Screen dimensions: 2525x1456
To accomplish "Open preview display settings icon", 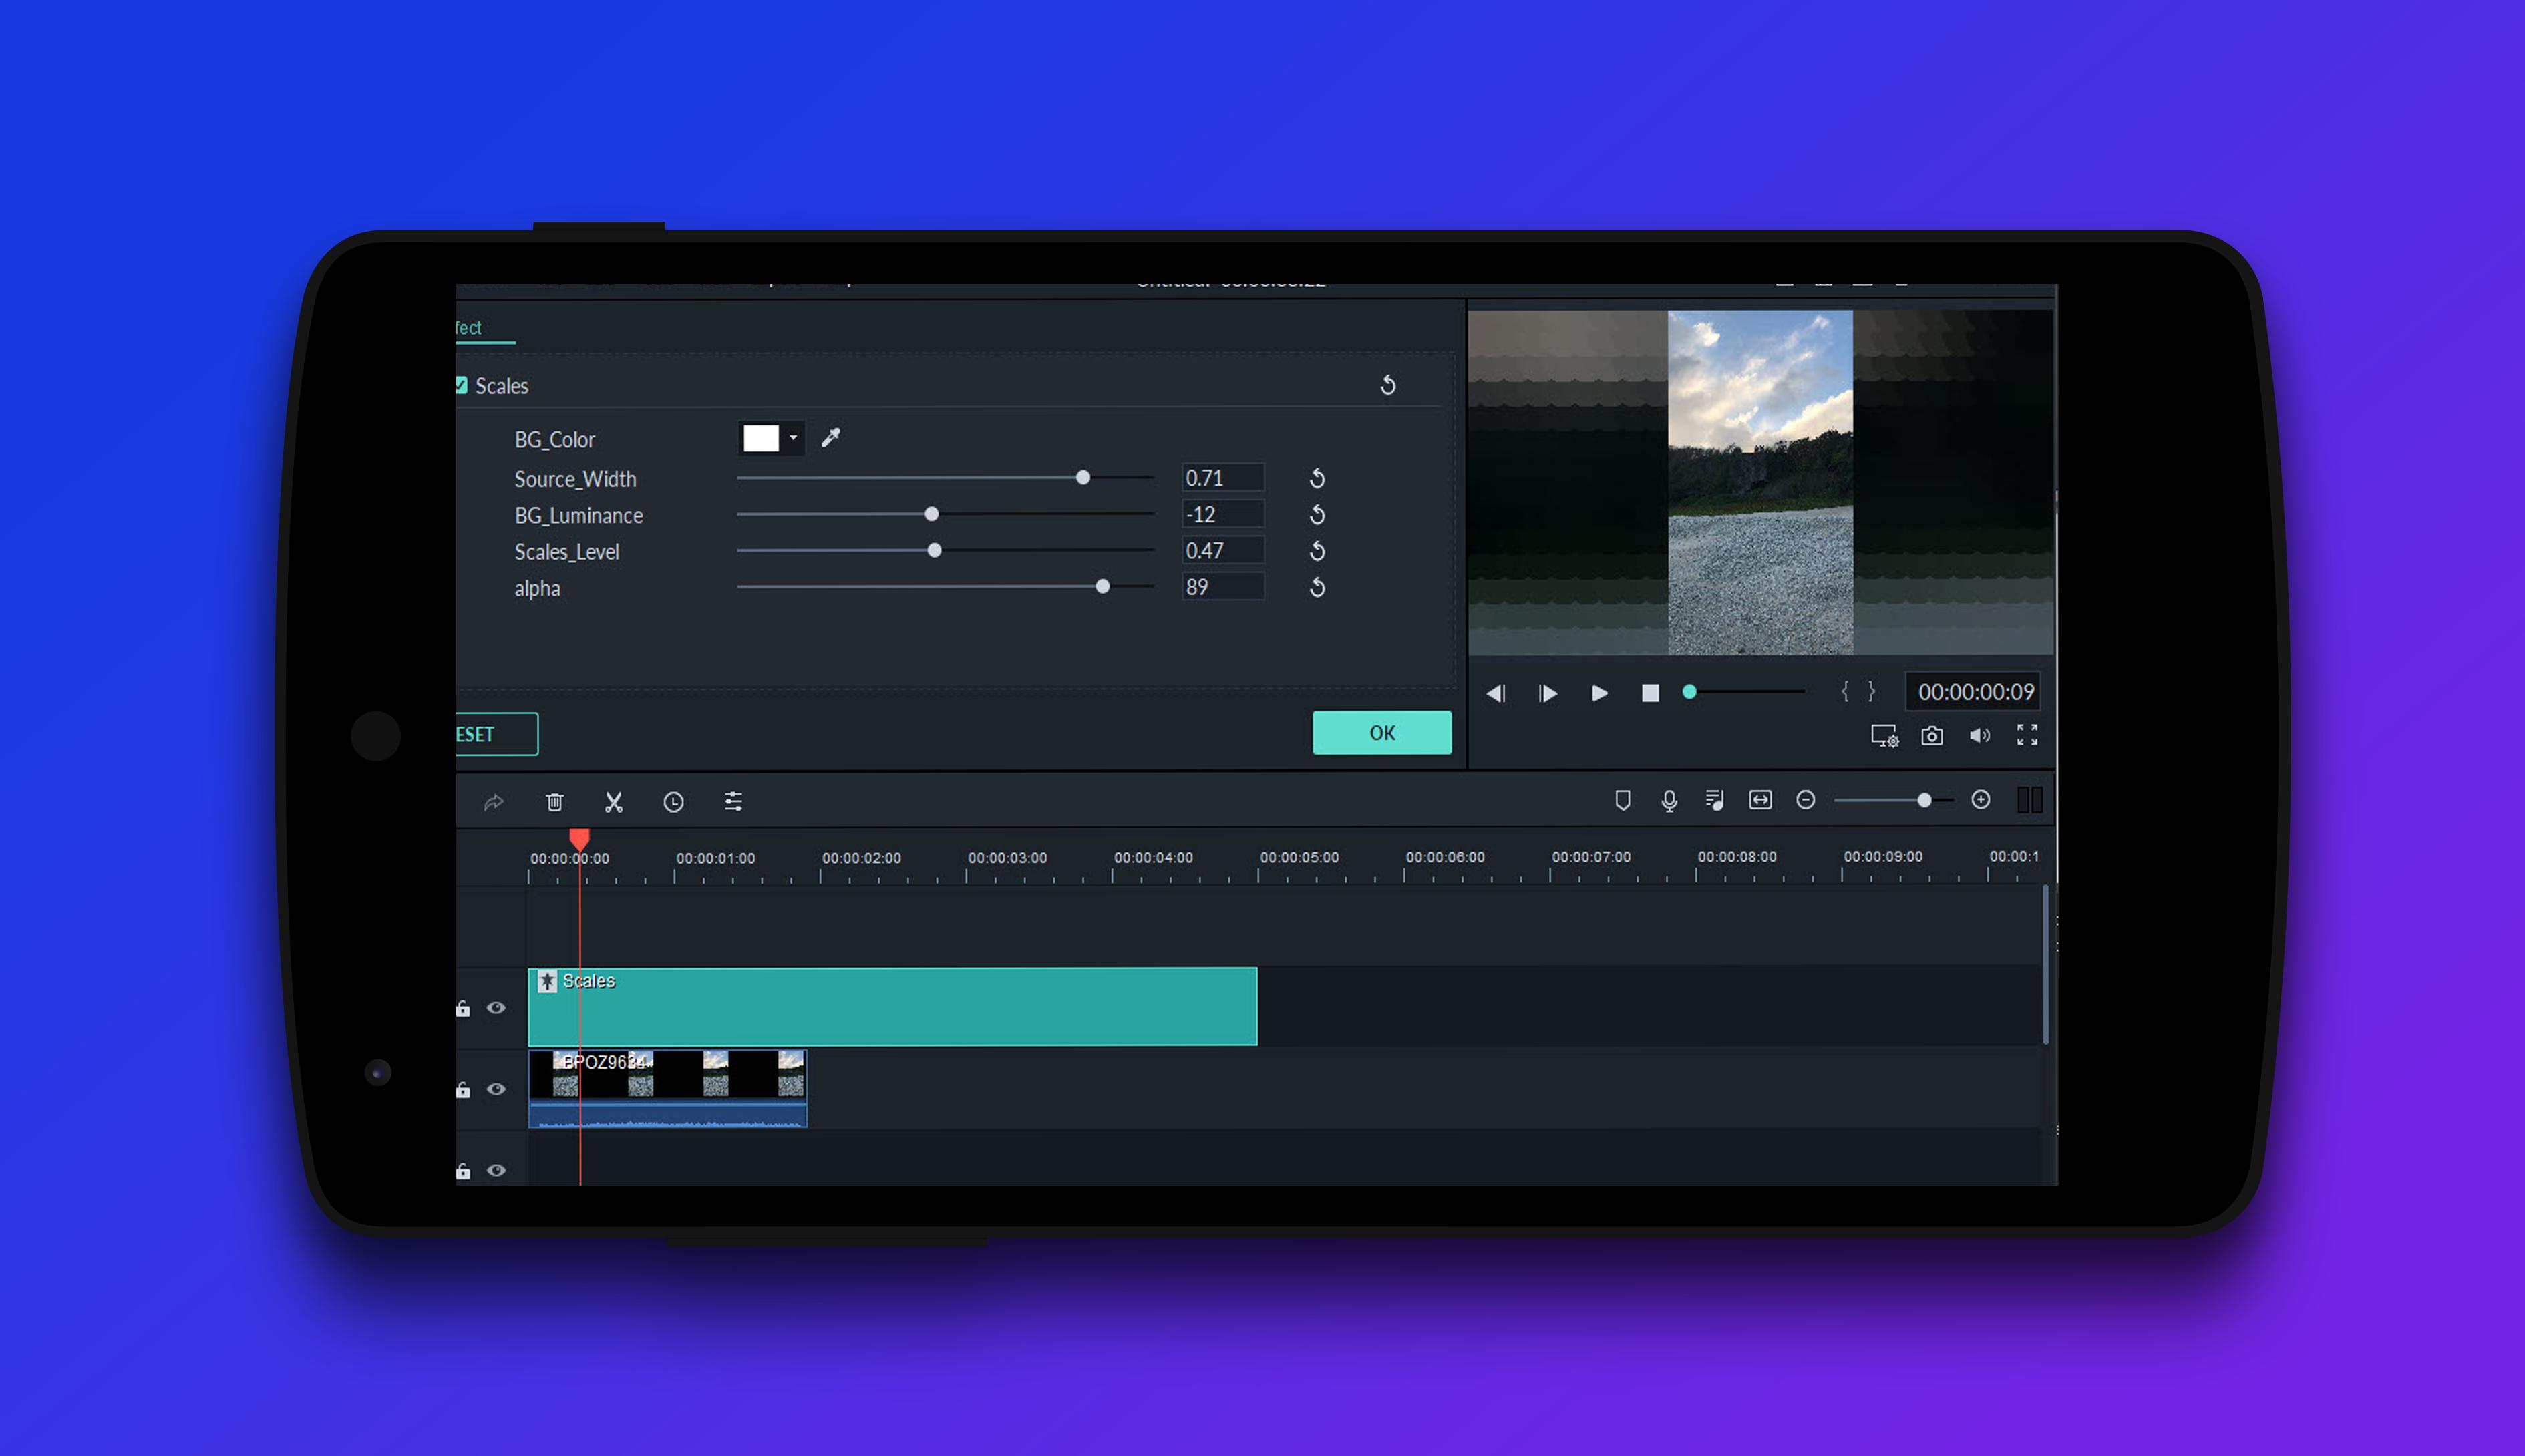I will pyautogui.click(x=1884, y=736).
